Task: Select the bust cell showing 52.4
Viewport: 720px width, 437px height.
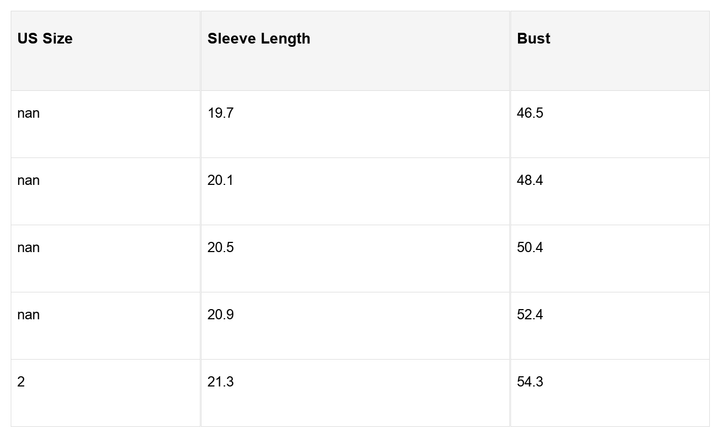Action: pyautogui.click(x=530, y=315)
